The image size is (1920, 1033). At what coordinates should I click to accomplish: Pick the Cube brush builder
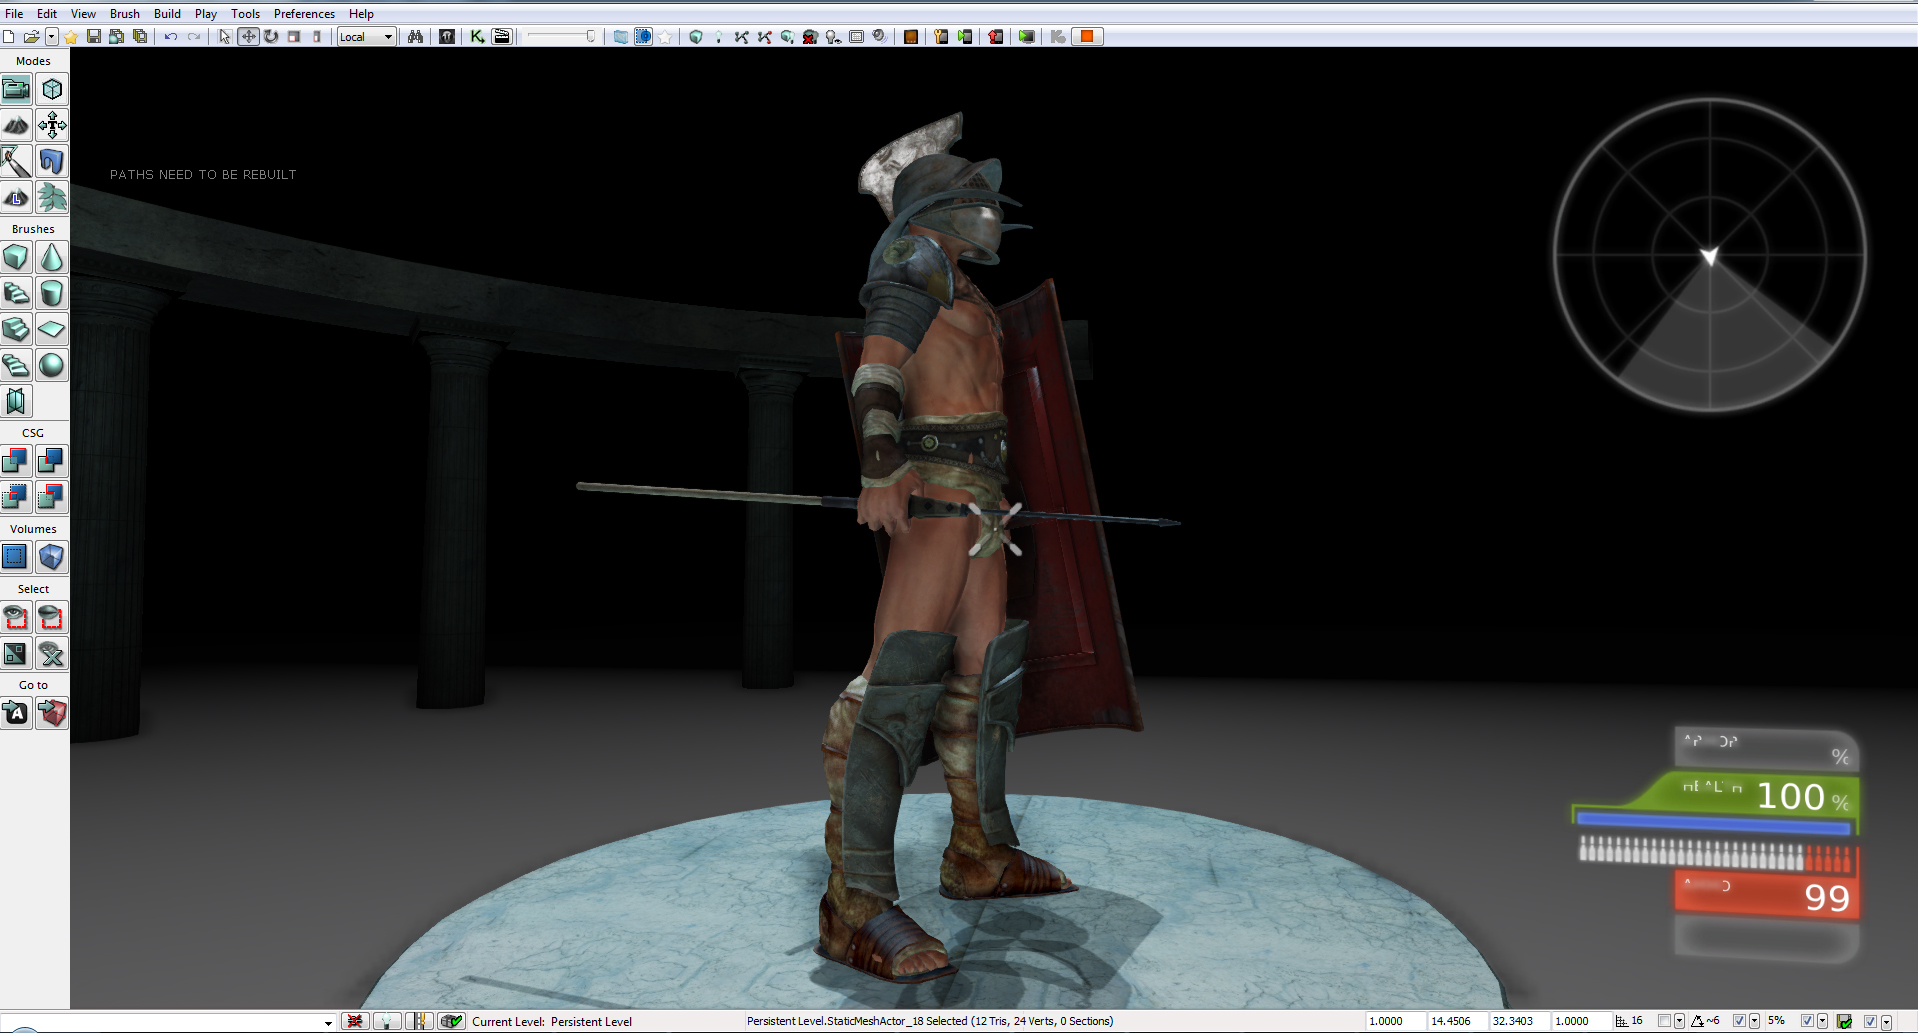(16, 258)
